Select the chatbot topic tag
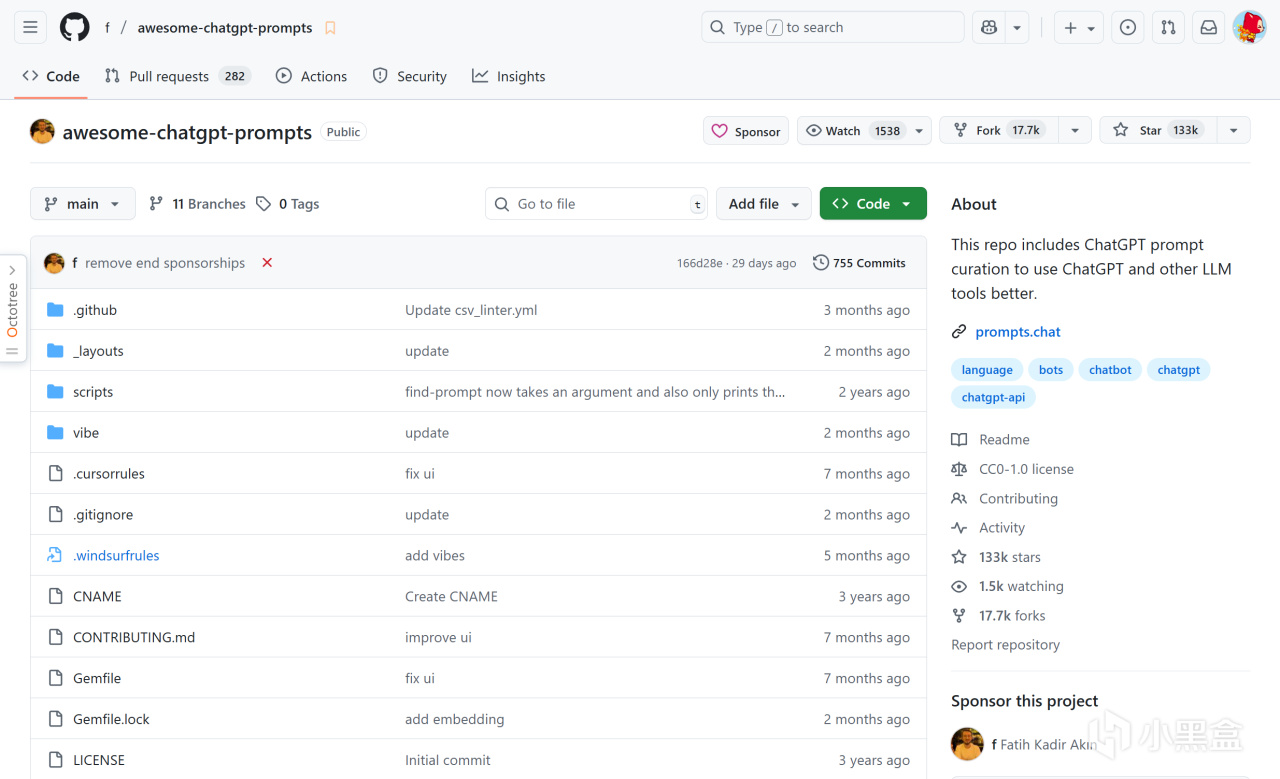Screen dimensions: 1280x779 (1110, 370)
